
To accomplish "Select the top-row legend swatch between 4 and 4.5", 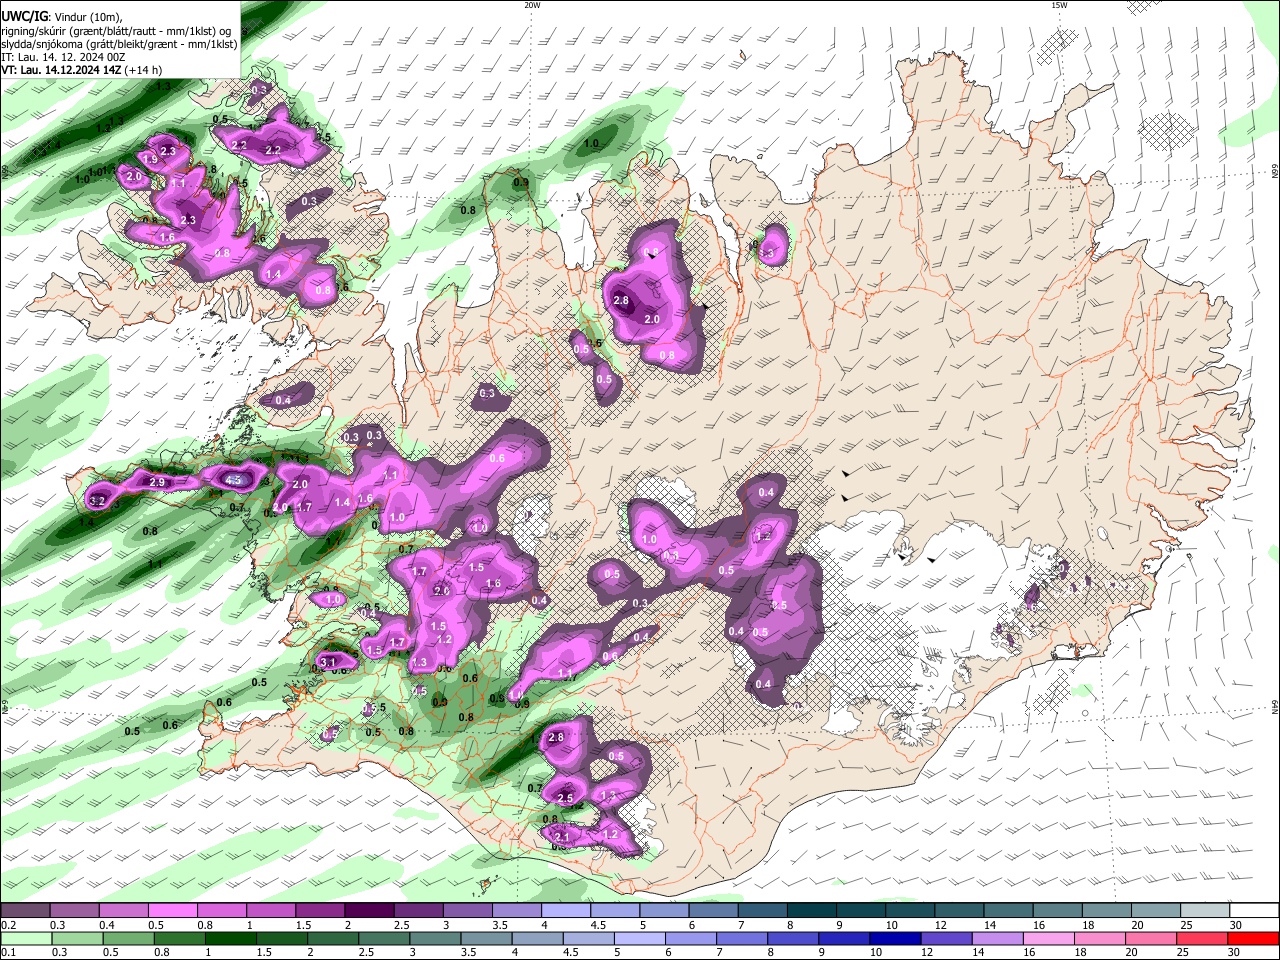I will pyautogui.click(x=566, y=910).
